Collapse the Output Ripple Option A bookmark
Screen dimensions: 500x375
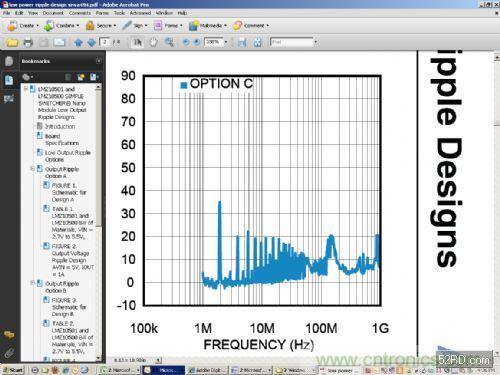[x=33, y=169]
